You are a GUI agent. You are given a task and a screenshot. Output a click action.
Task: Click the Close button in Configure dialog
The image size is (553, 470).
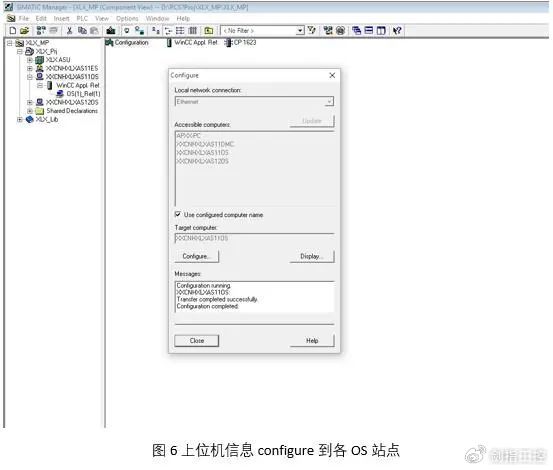[x=196, y=341]
